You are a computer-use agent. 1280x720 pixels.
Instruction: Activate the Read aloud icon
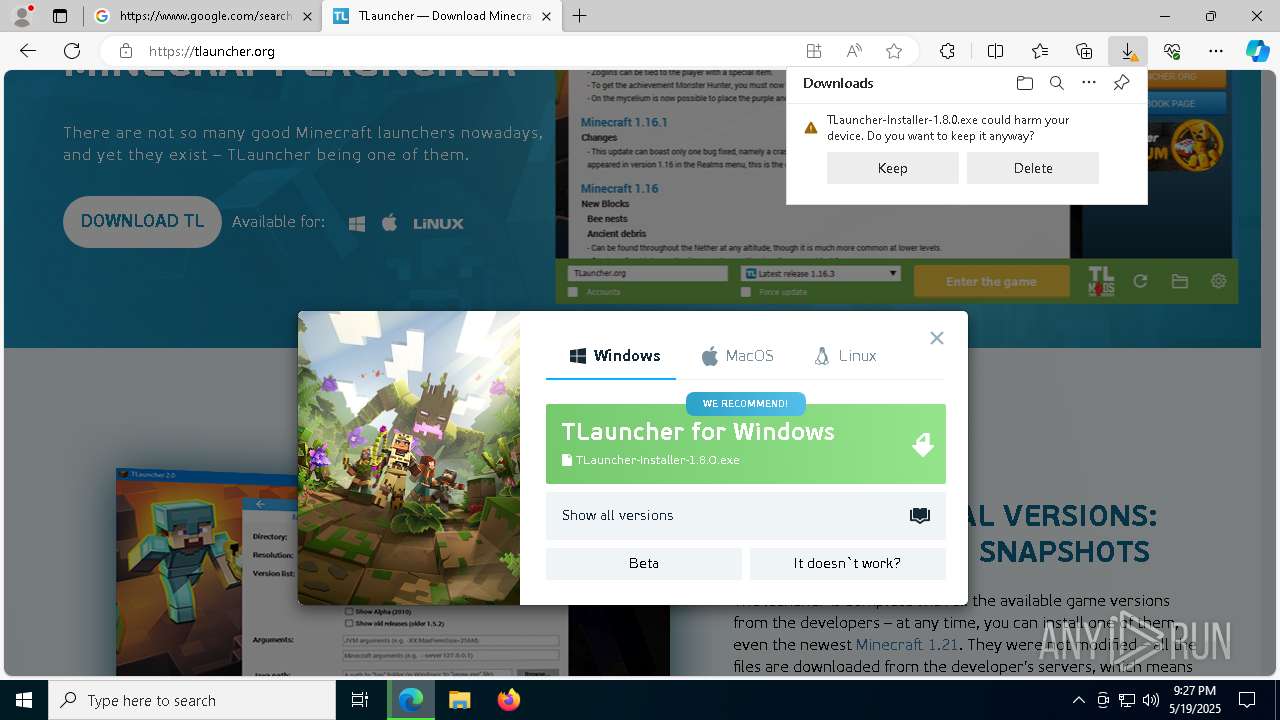(854, 51)
